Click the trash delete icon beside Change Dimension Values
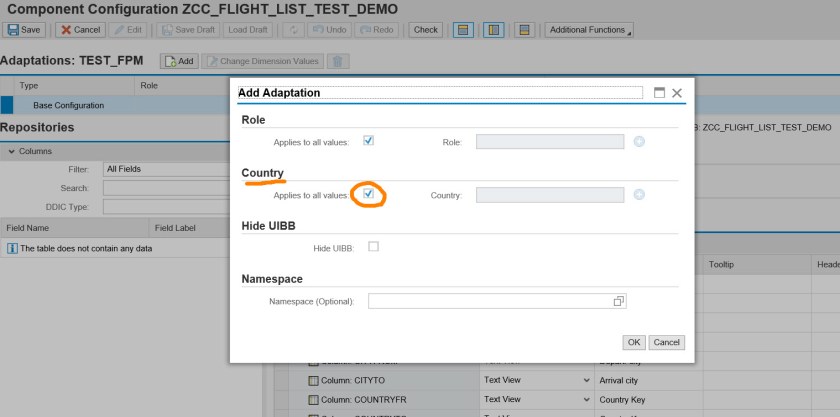 click(x=338, y=61)
